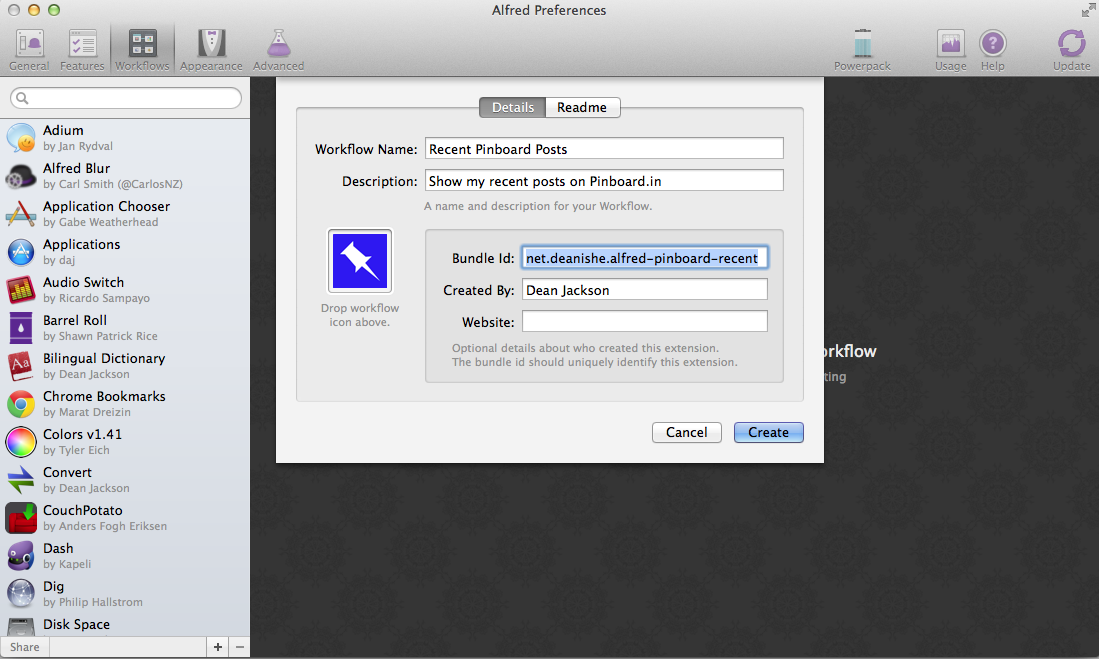Switch to the Details tab
The image size is (1099, 659).
click(512, 107)
